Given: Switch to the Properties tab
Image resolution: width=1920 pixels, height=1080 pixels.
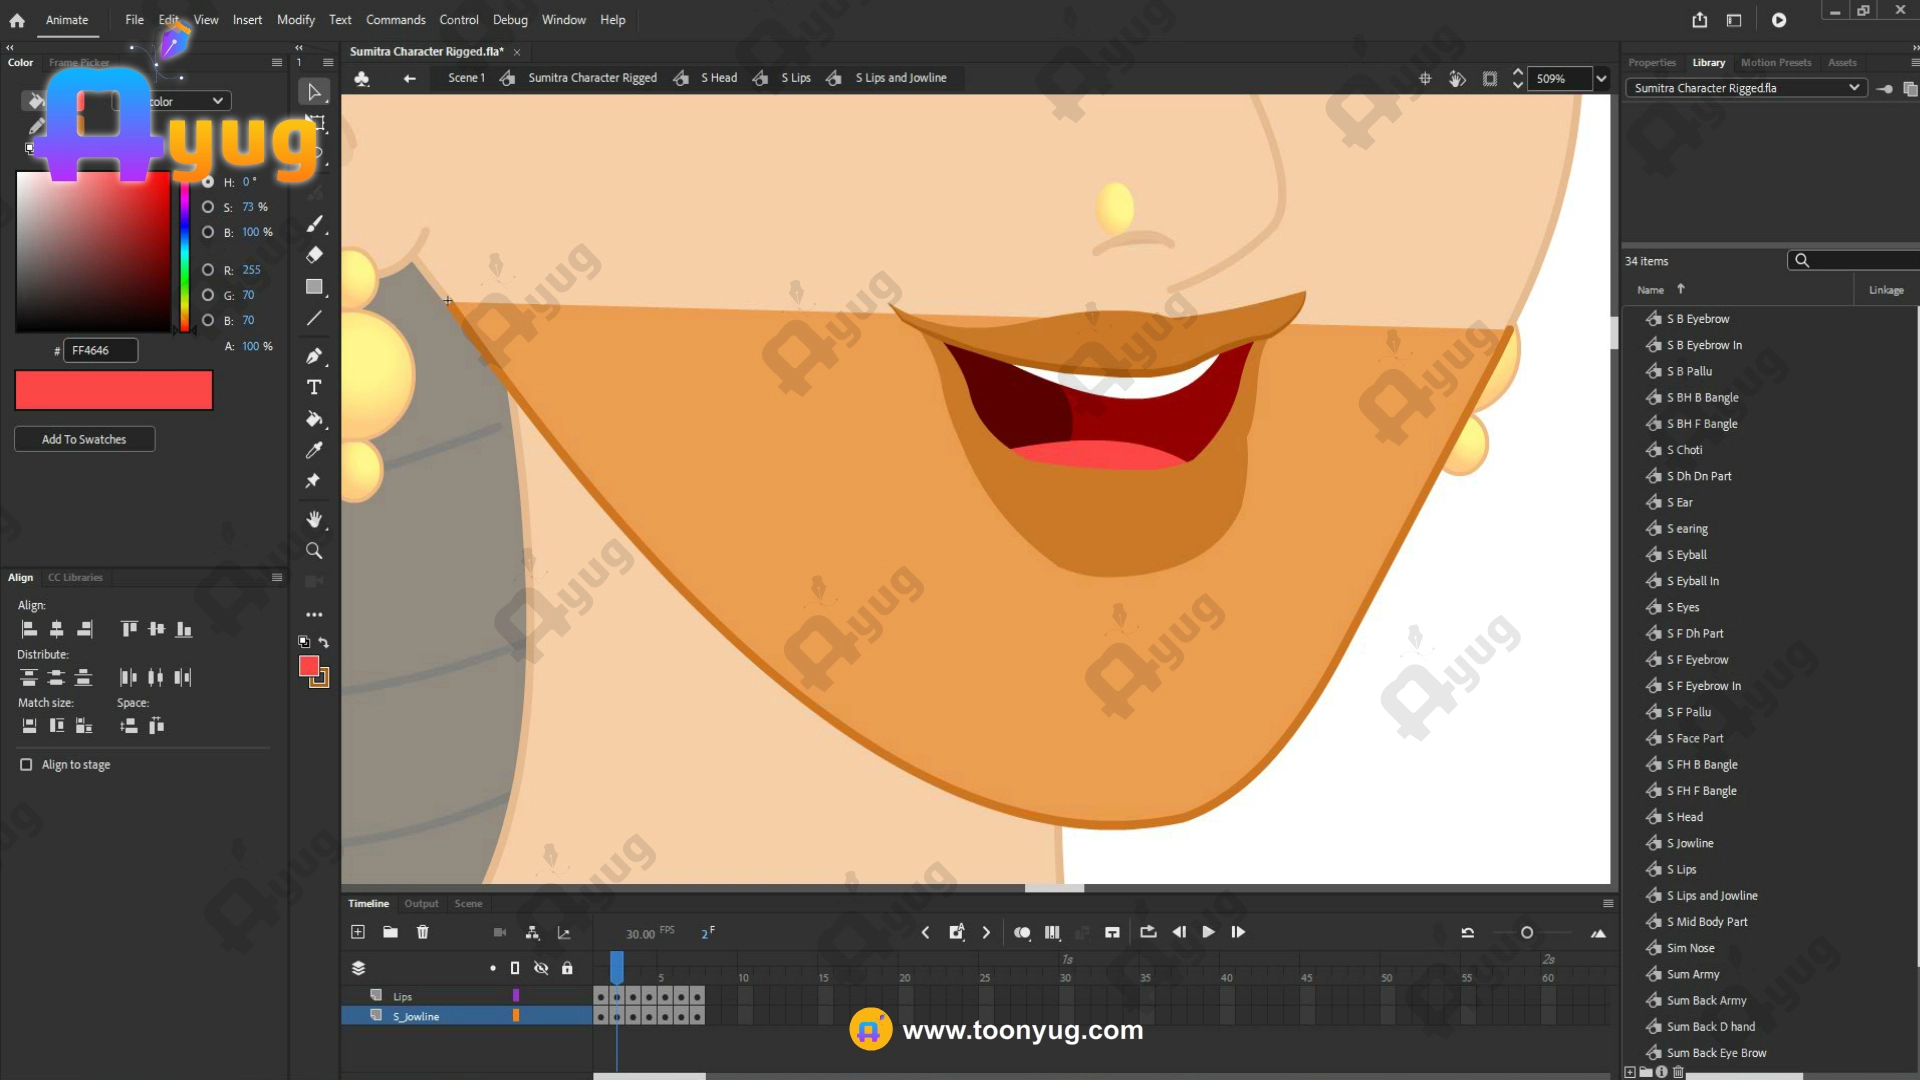Looking at the screenshot, I should click(x=1651, y=62).
